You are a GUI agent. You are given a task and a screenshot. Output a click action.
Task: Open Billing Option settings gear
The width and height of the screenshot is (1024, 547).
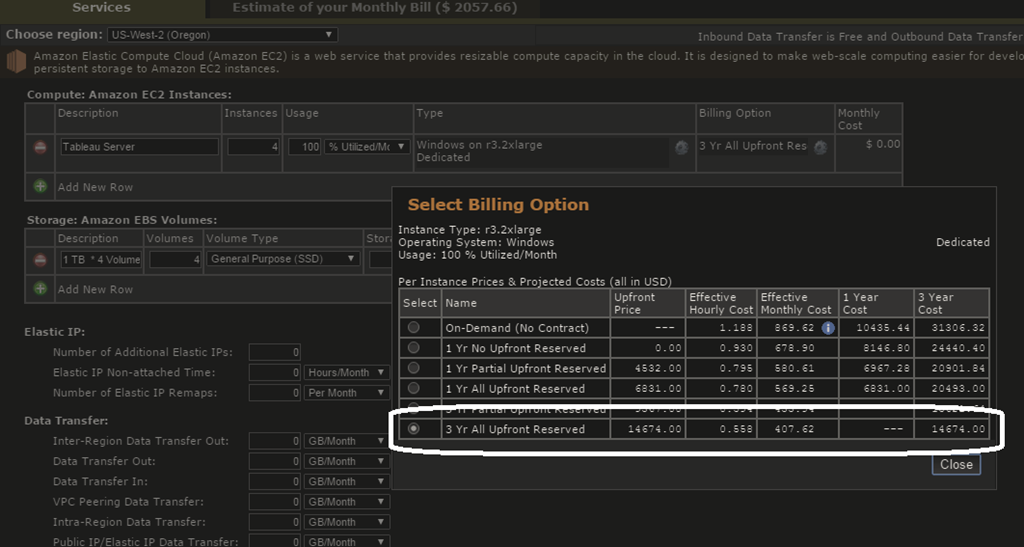tap(821, 148)
